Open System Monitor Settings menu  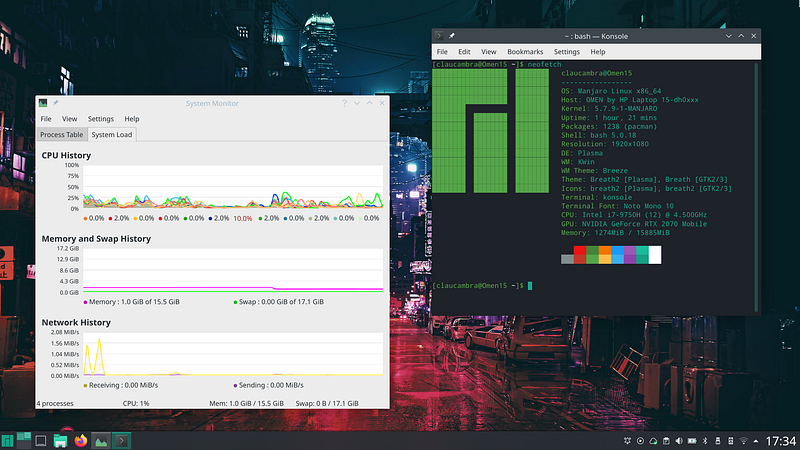click(x=101, y=119)
